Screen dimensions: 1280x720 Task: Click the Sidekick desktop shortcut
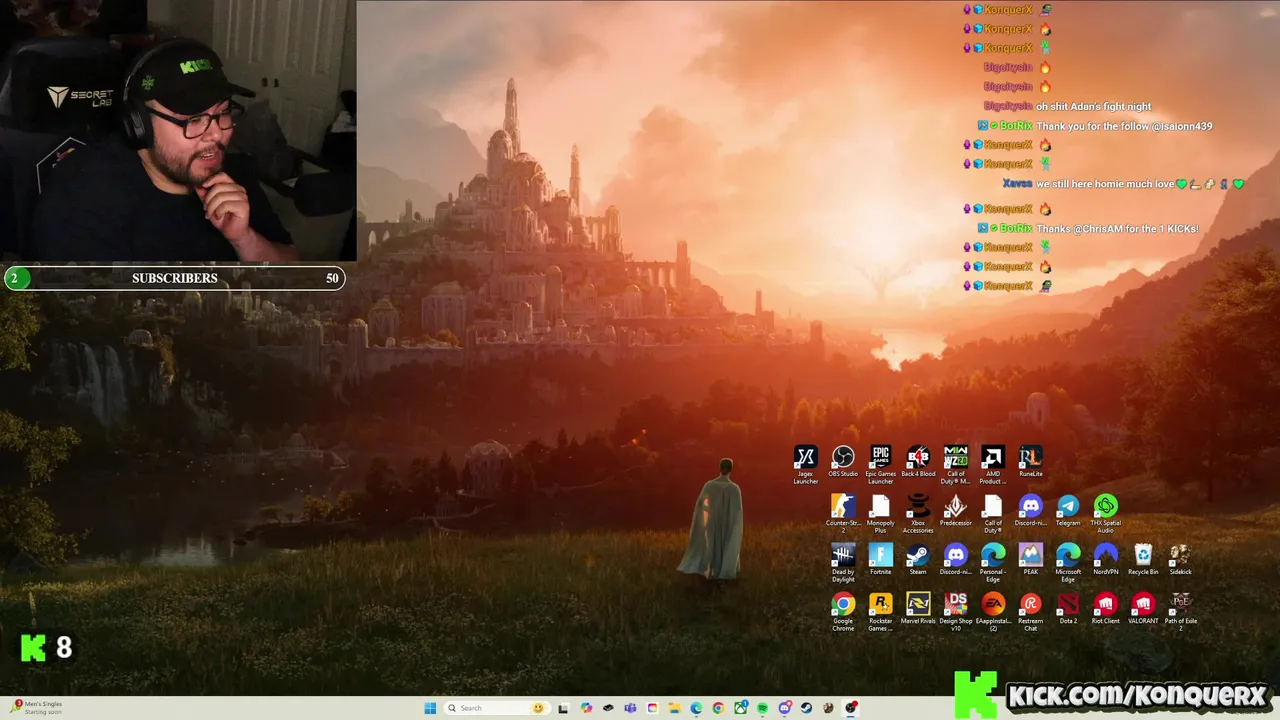[x=1180, y=560]
